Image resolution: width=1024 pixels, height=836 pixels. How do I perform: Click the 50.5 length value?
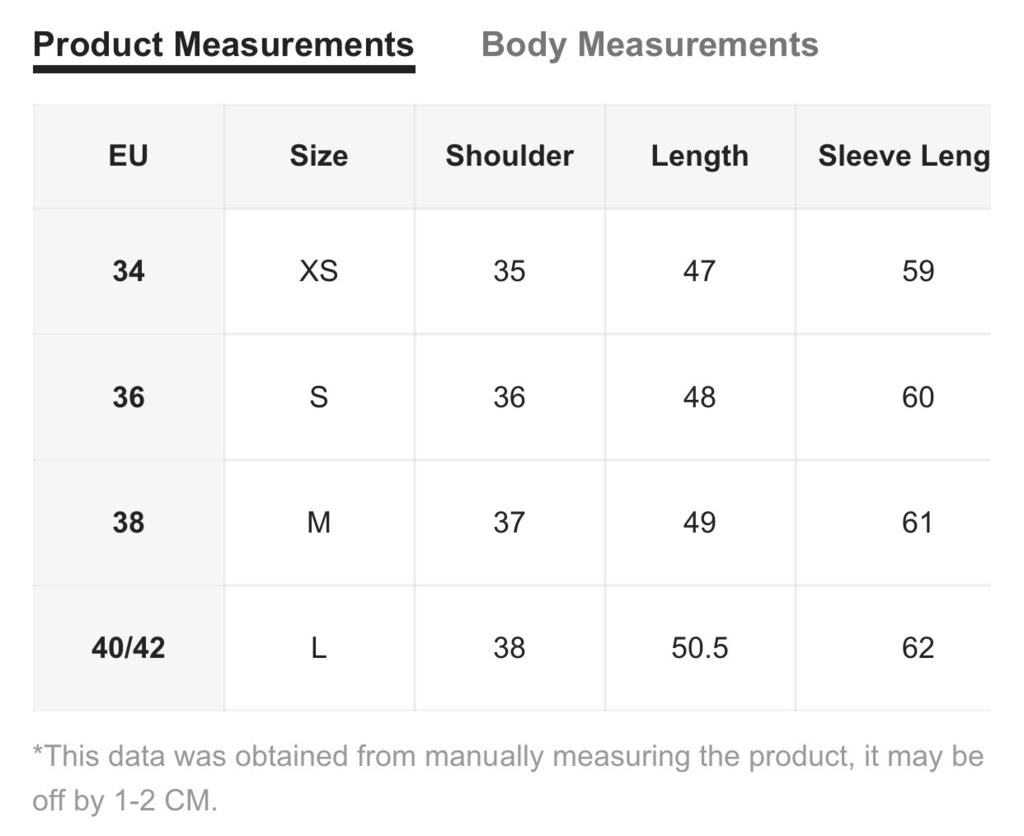point(700,648)
